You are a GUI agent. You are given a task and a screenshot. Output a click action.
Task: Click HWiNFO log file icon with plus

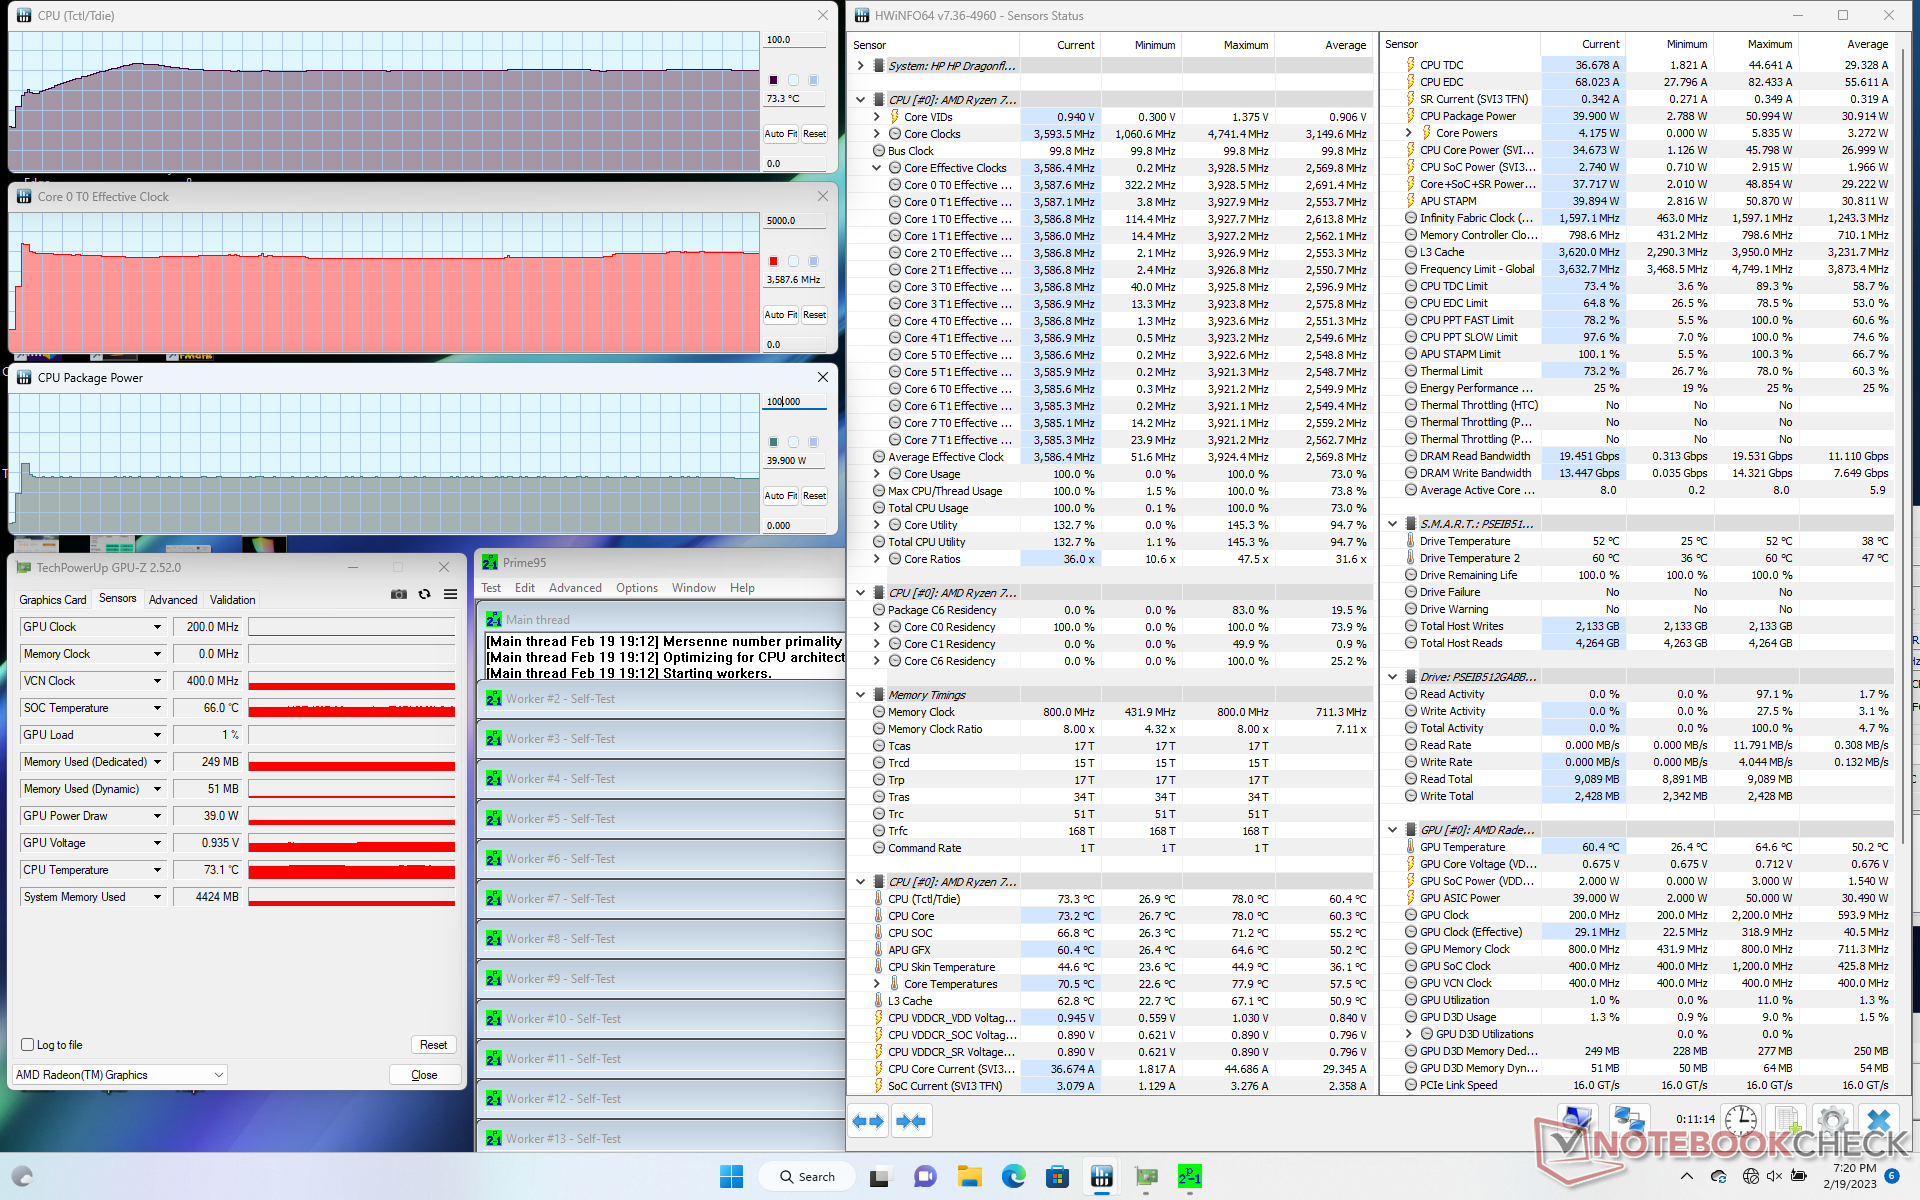1787,1120
